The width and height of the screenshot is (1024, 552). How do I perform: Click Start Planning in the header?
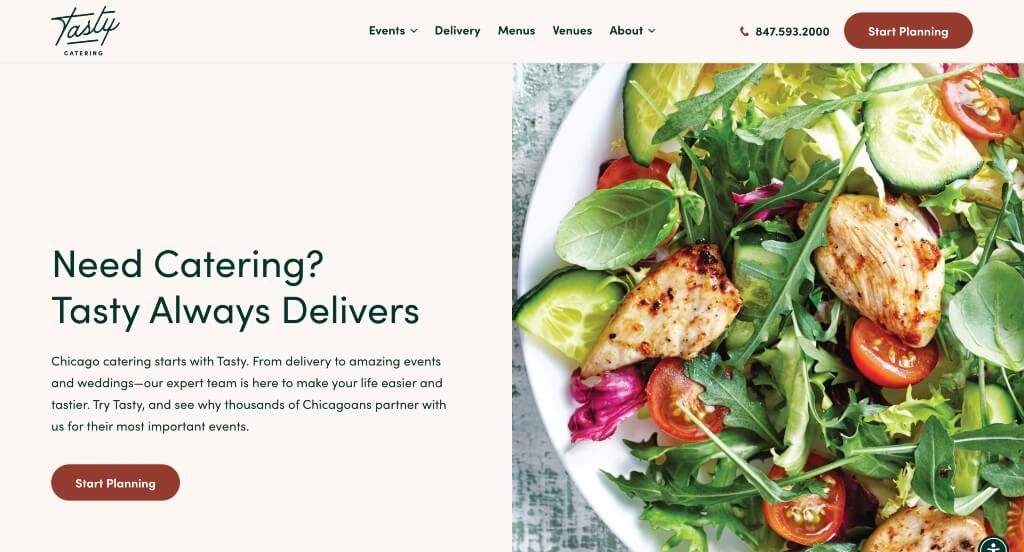908,31
